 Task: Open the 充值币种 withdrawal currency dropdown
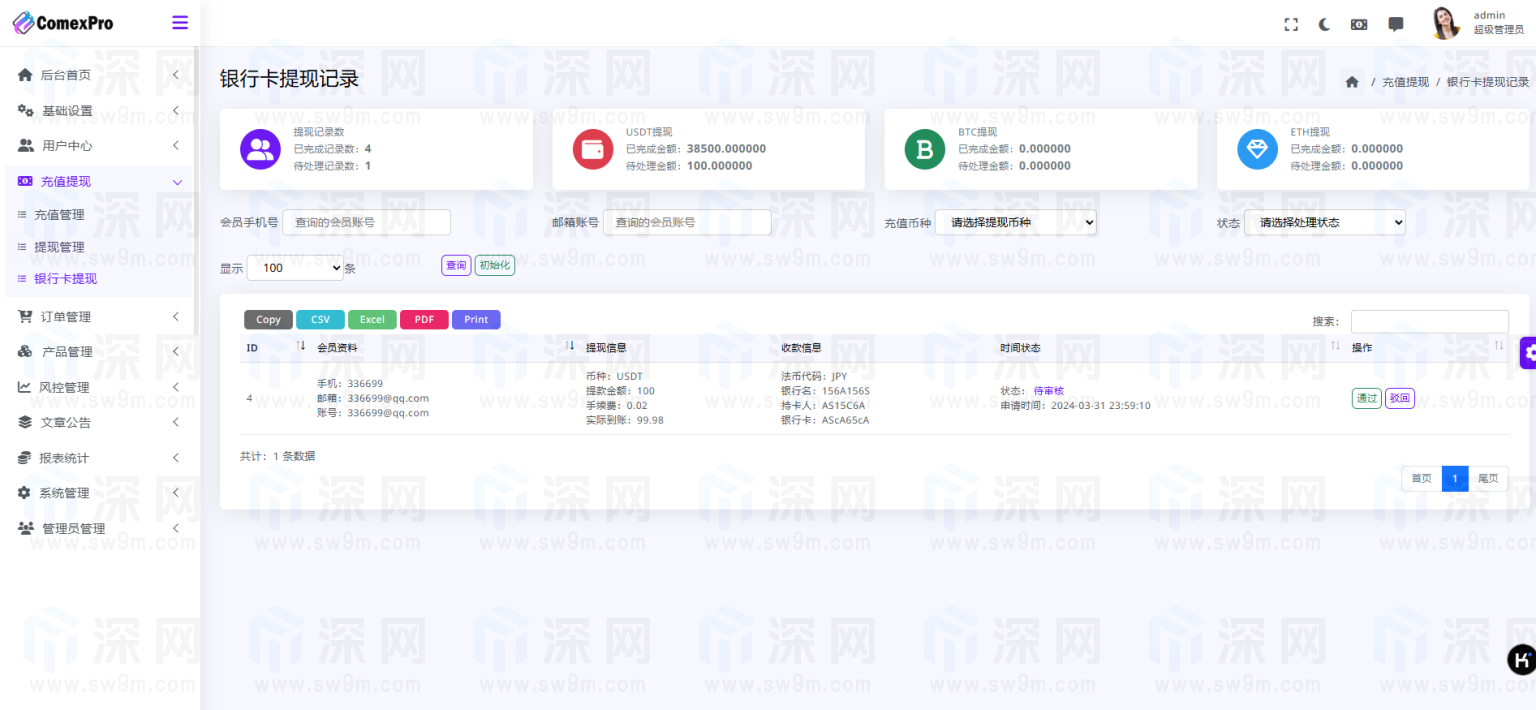[x=1015, y=222]
